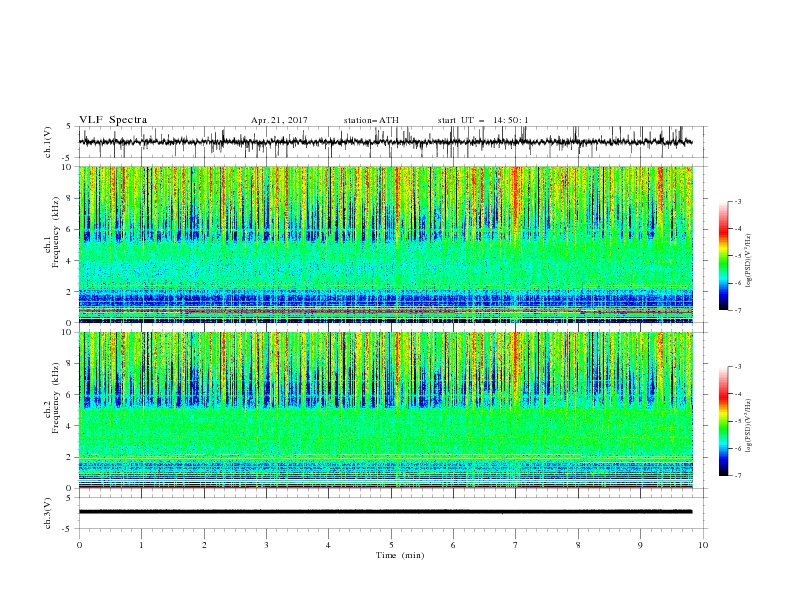Click the "Time (min)" axis title

pyautogui.click(x=400, y=555)
